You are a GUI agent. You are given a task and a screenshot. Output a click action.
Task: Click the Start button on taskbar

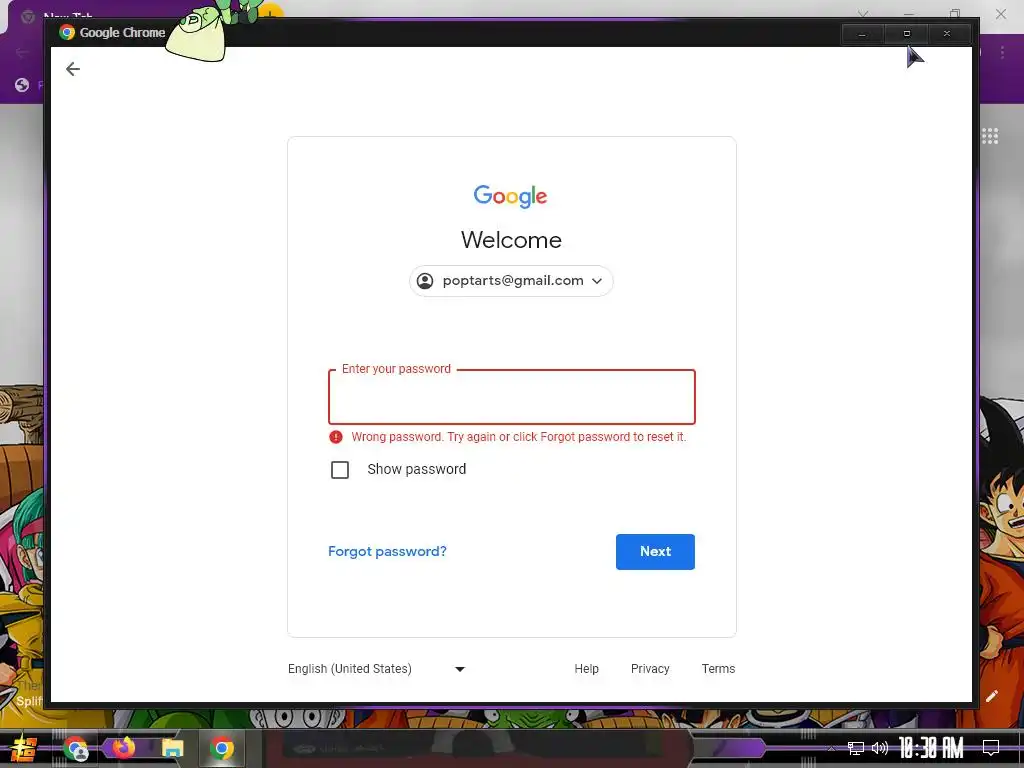point(24,748)
